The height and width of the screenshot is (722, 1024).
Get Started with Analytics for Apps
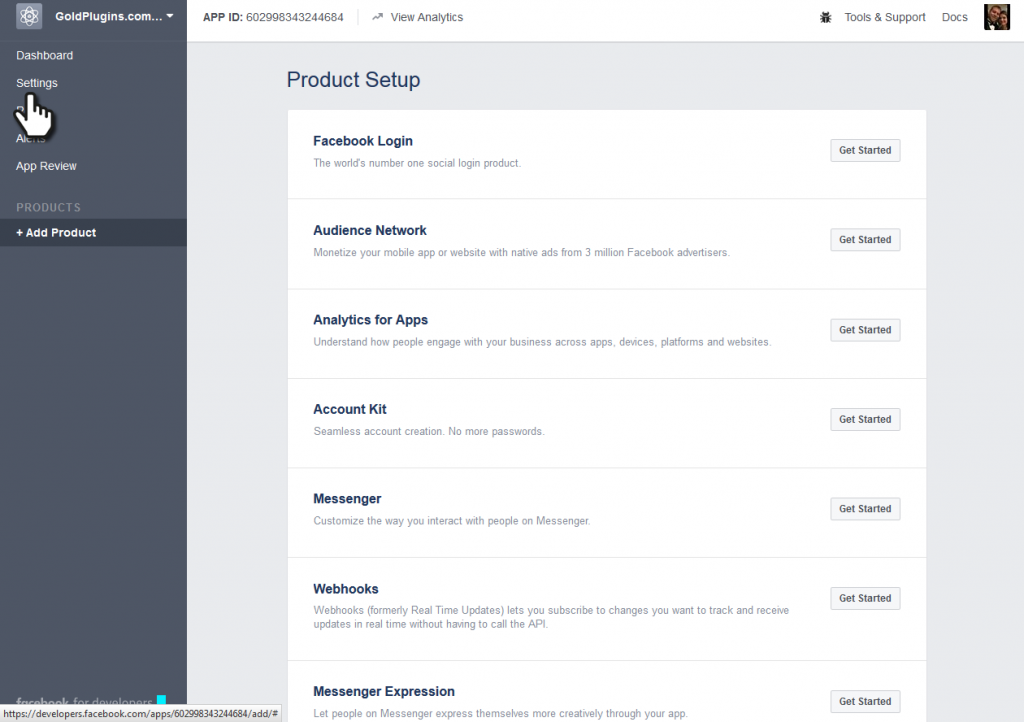tap(864, 329)
